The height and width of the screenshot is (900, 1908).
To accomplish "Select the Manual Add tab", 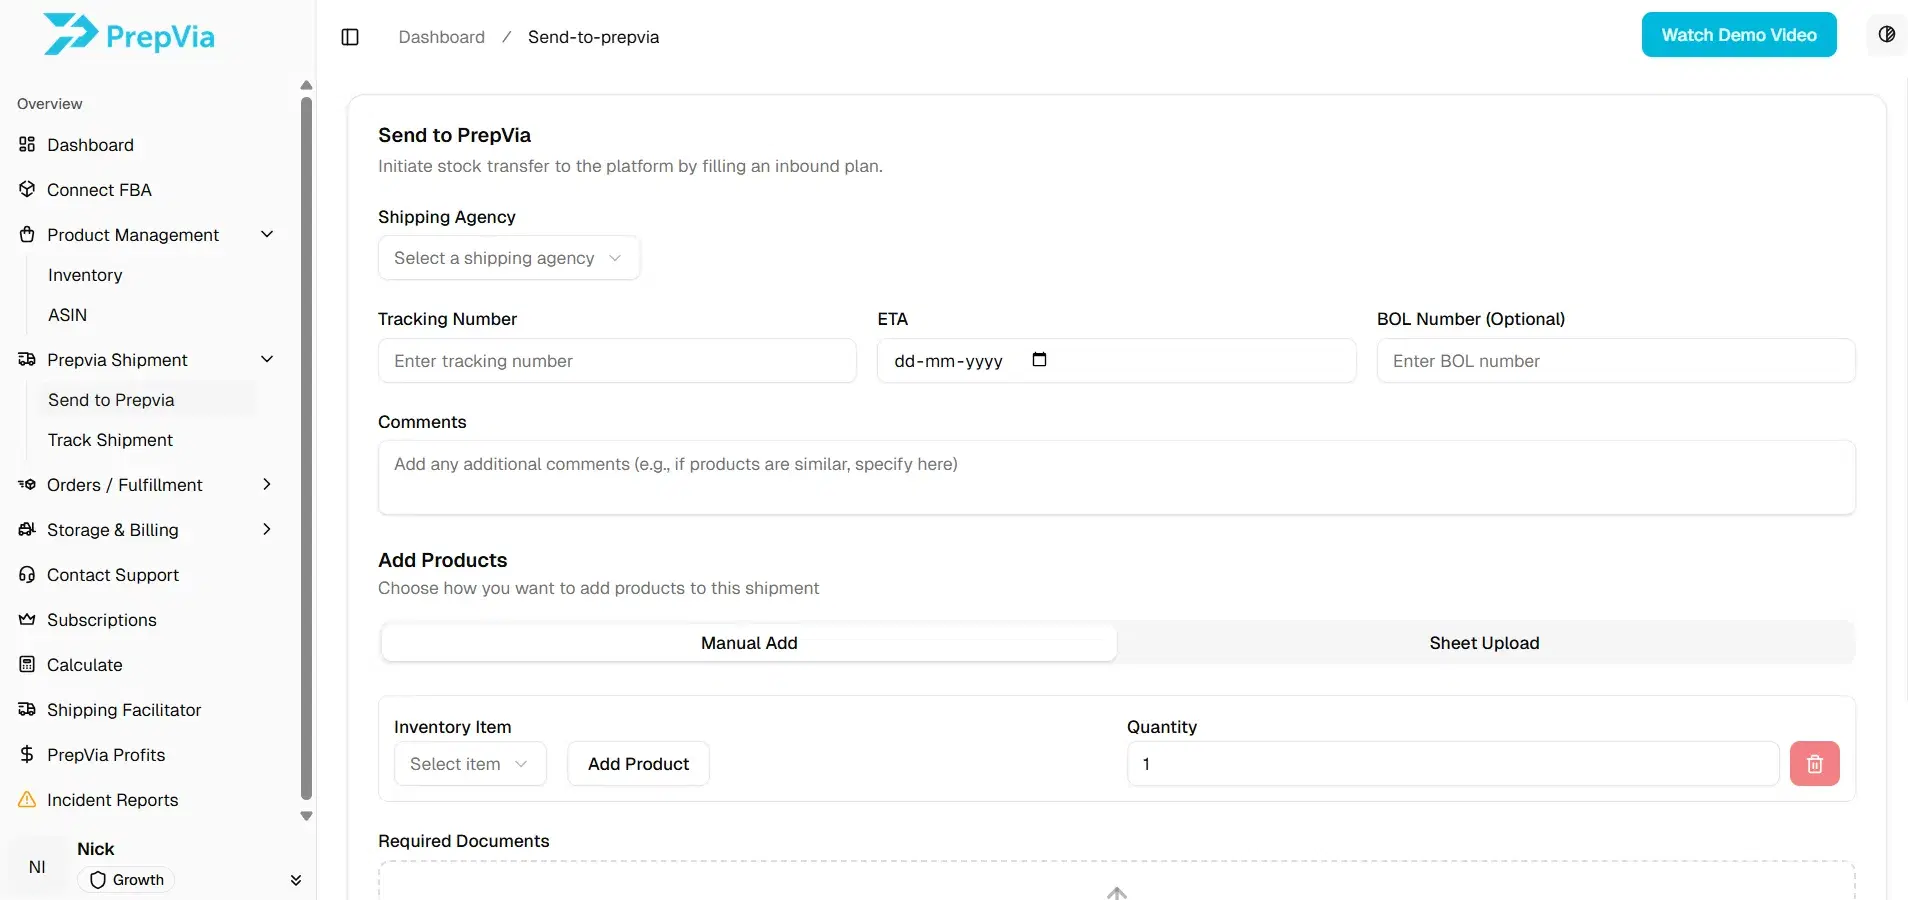I will [x=748, y=643].
